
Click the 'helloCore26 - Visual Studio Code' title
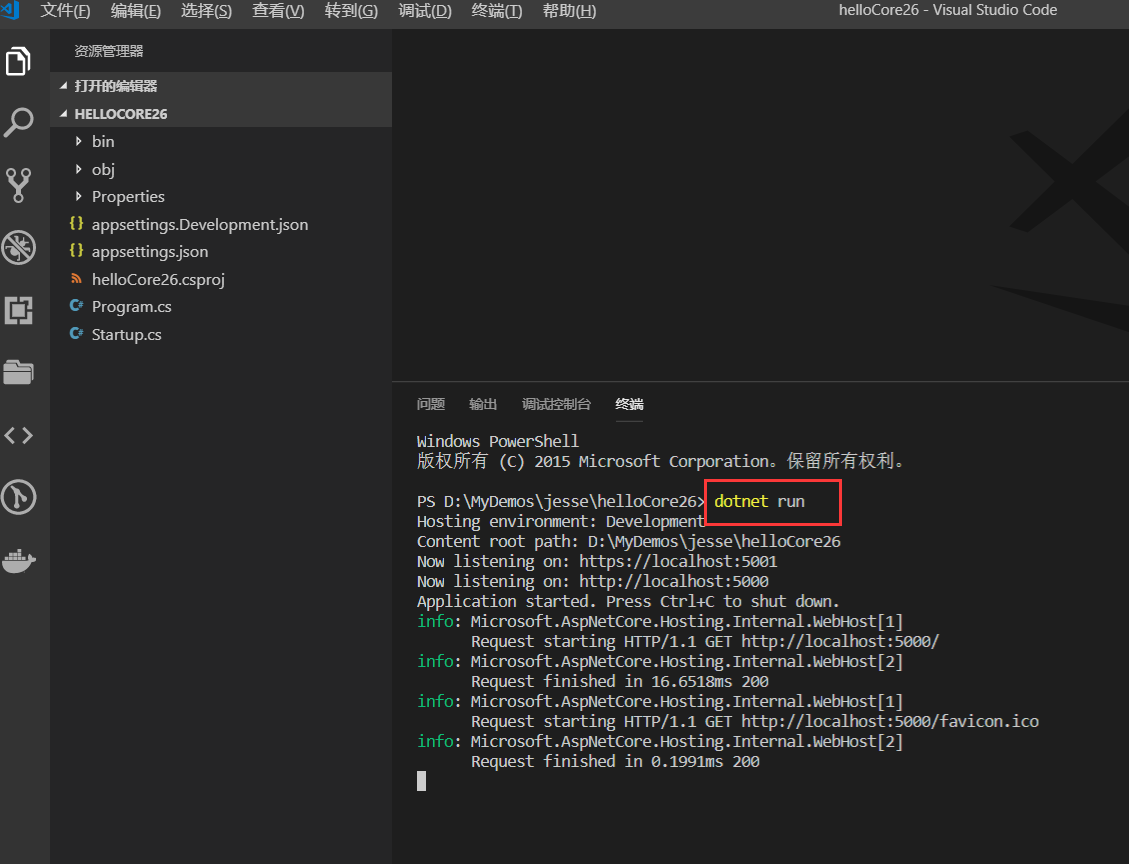(x=948, y=10)
